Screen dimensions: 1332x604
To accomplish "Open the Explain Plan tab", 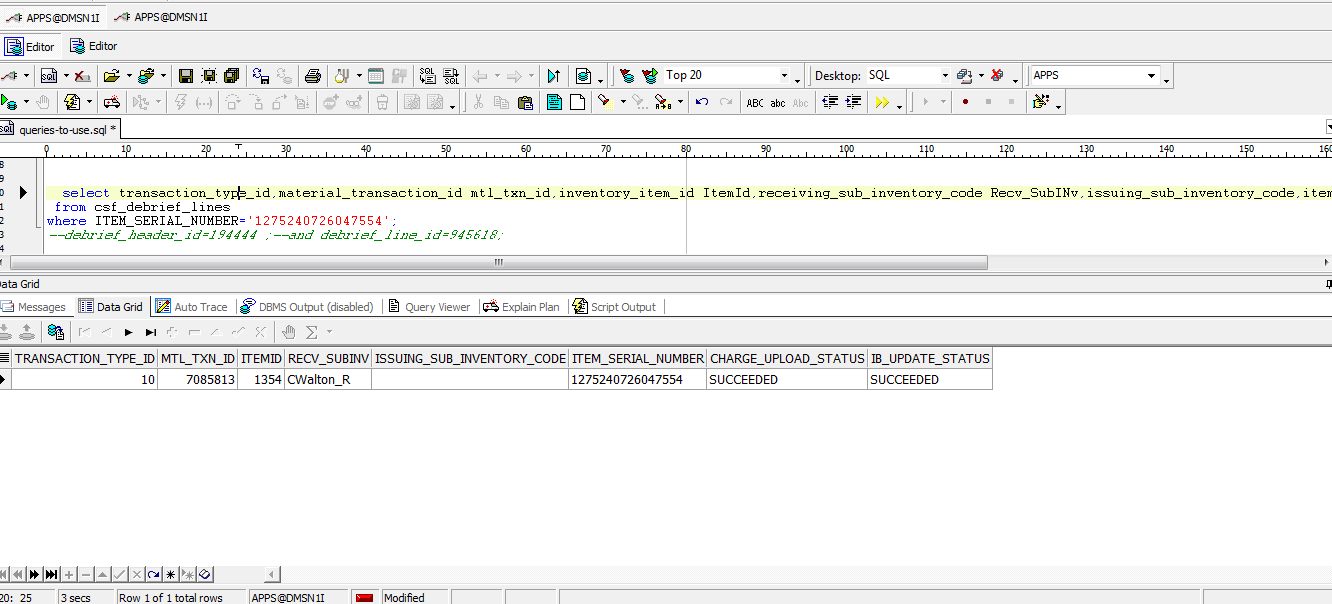I will [522, 307].
